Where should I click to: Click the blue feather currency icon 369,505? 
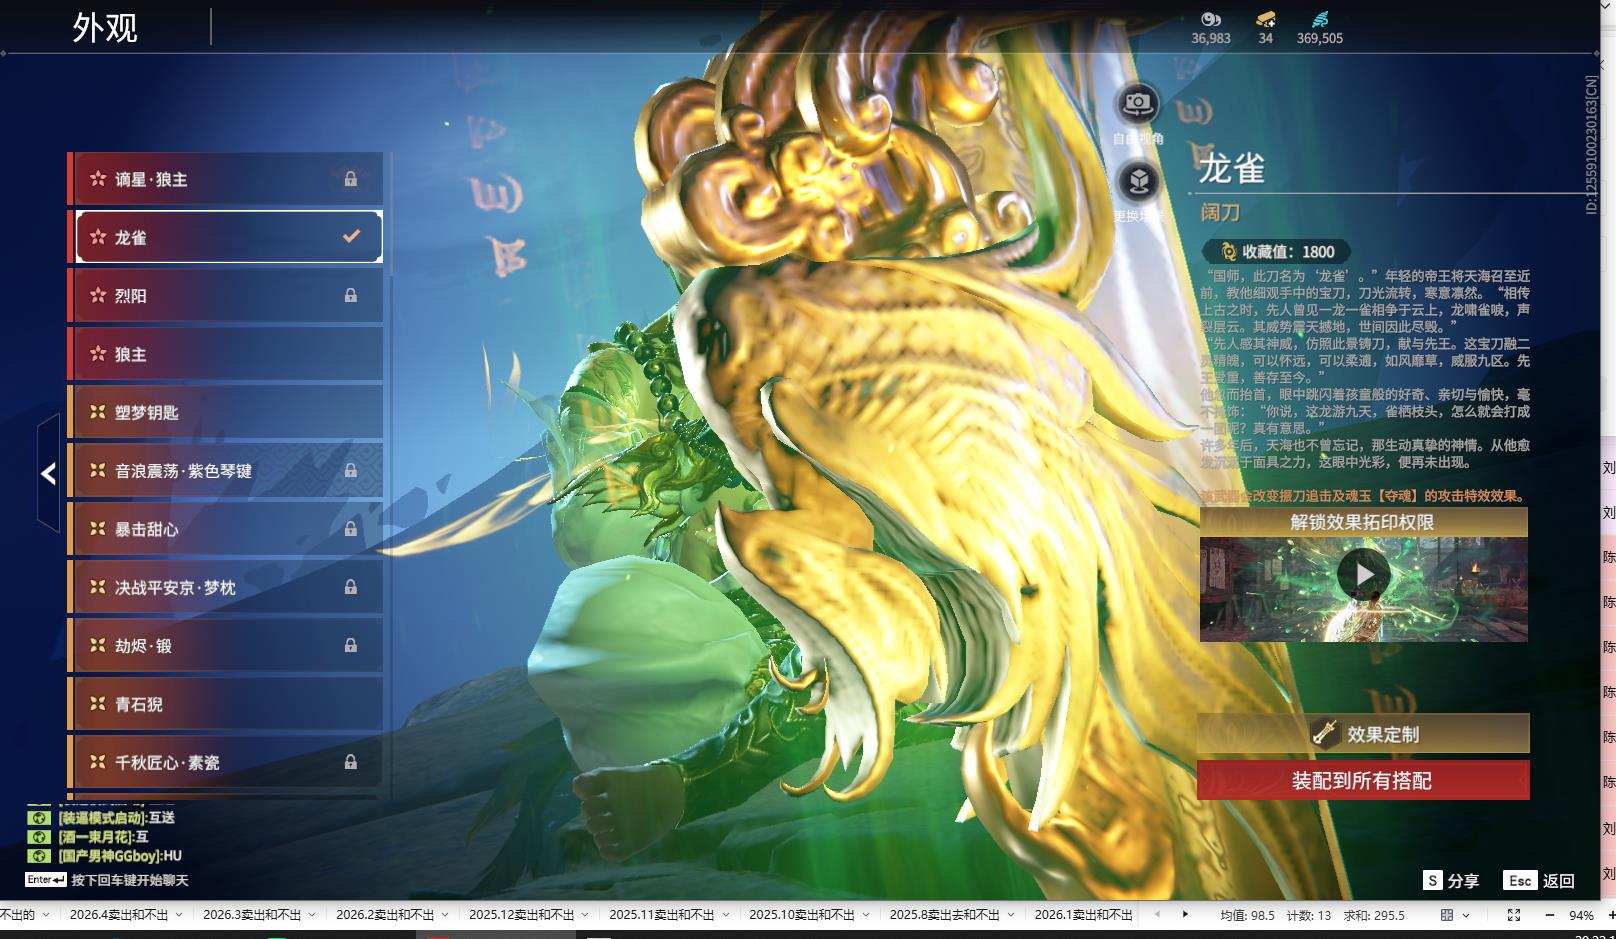1320,19
